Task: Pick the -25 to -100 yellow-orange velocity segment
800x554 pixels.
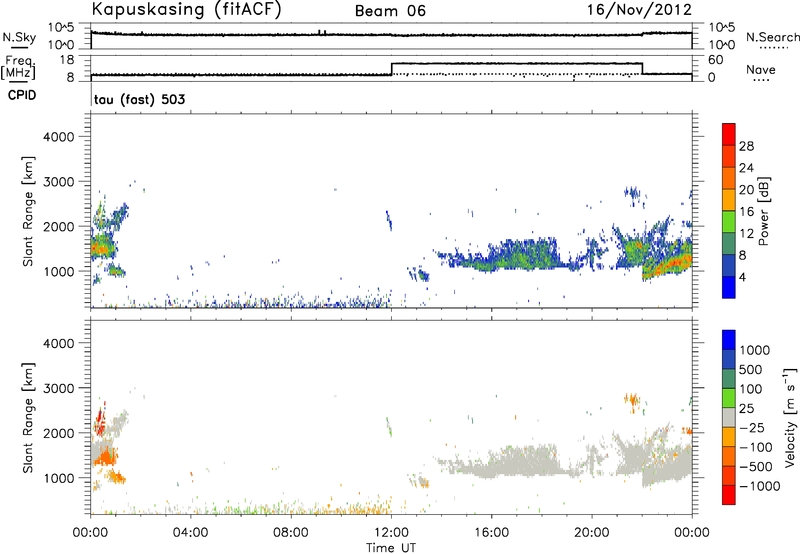Action: pyautogui.click(x=729, y=437)
